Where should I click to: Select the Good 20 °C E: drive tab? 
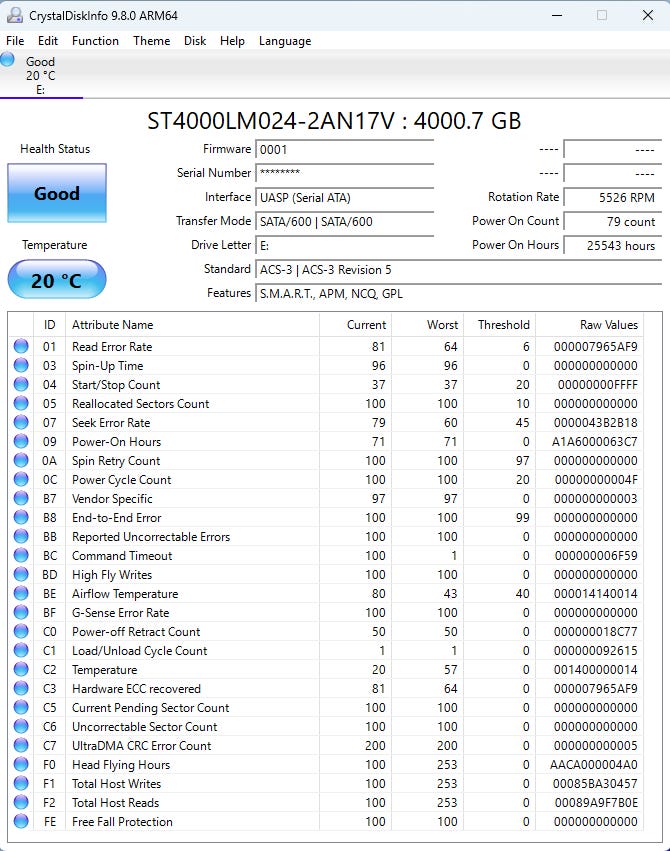40,75
